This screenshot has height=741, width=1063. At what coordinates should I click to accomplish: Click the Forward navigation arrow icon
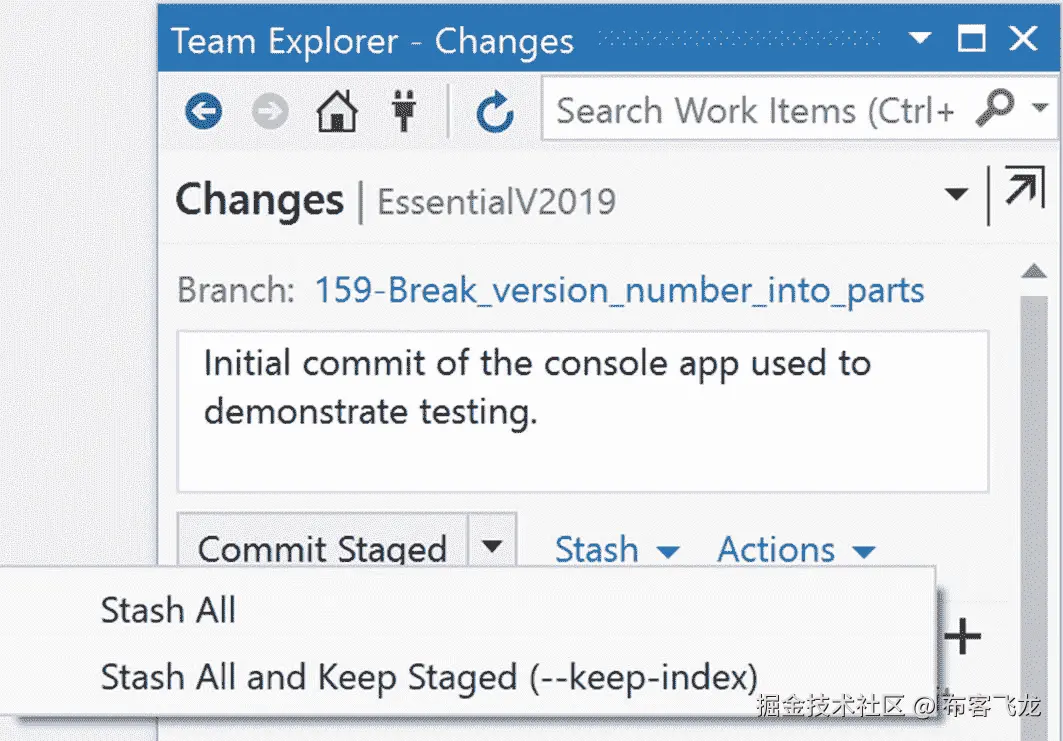(269, 111)
